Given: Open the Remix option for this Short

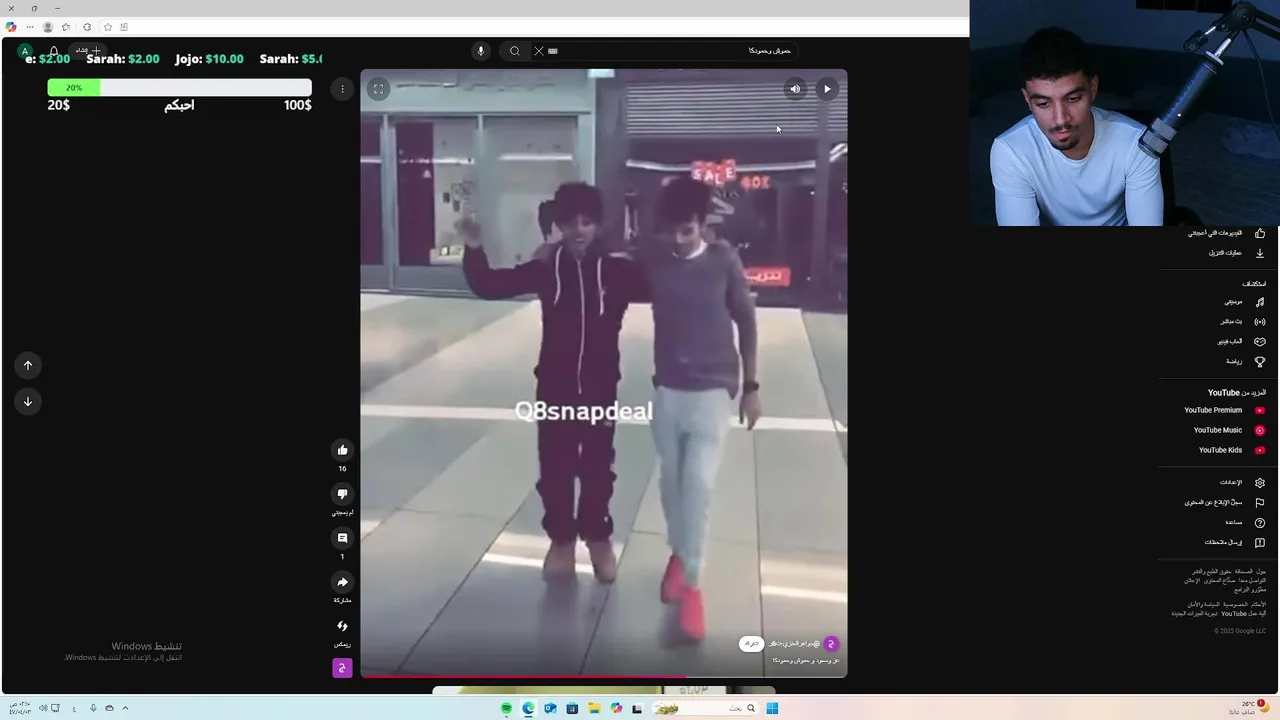Looking at the screenshot, I should pos(342,626).
